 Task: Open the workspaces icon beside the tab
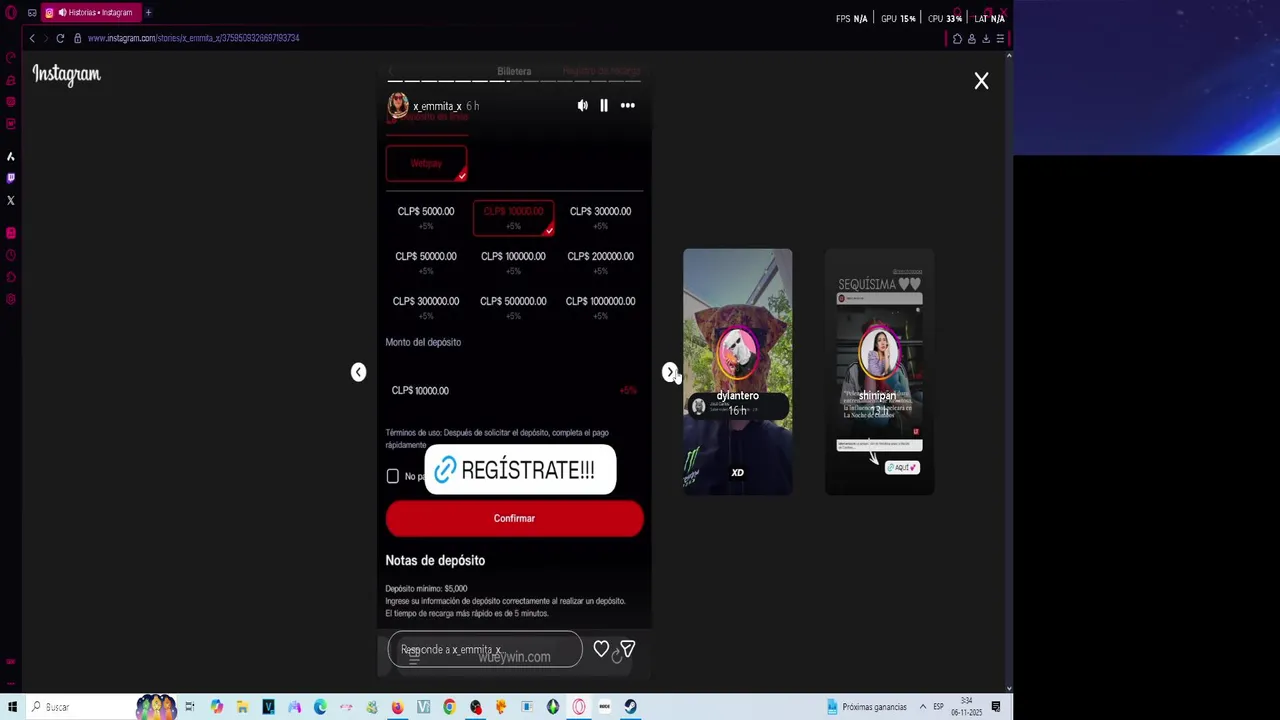click(x=32, y=13)
